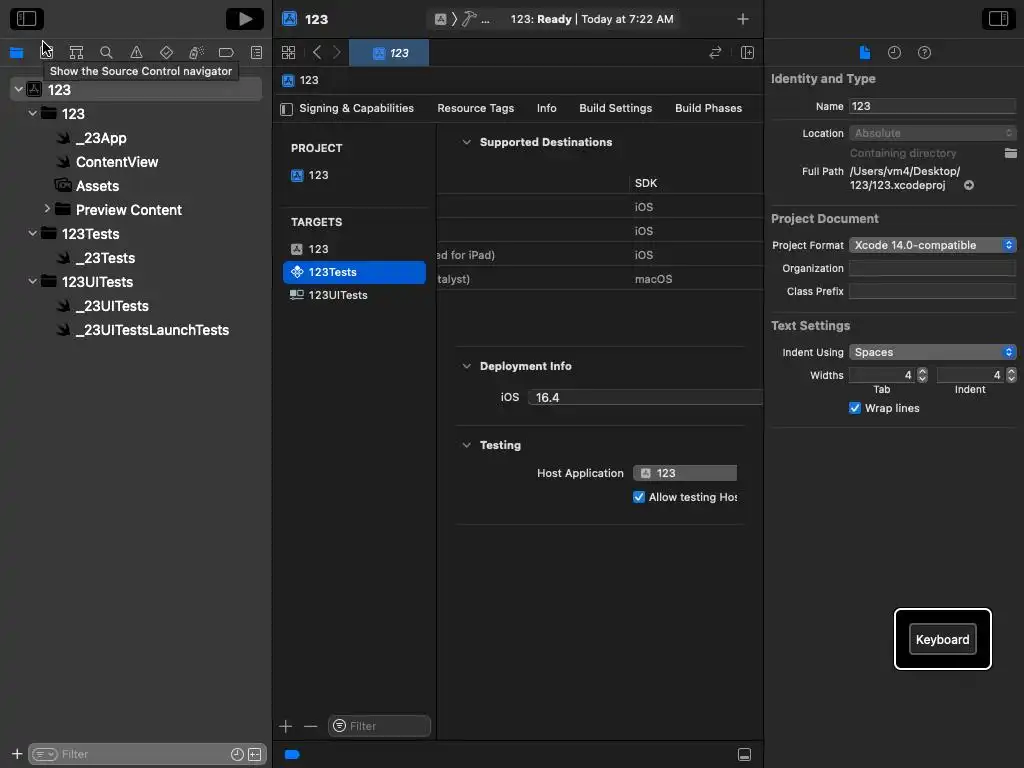Show the Source Control navigator icon
1024x768 pixels.
(46, 52)
